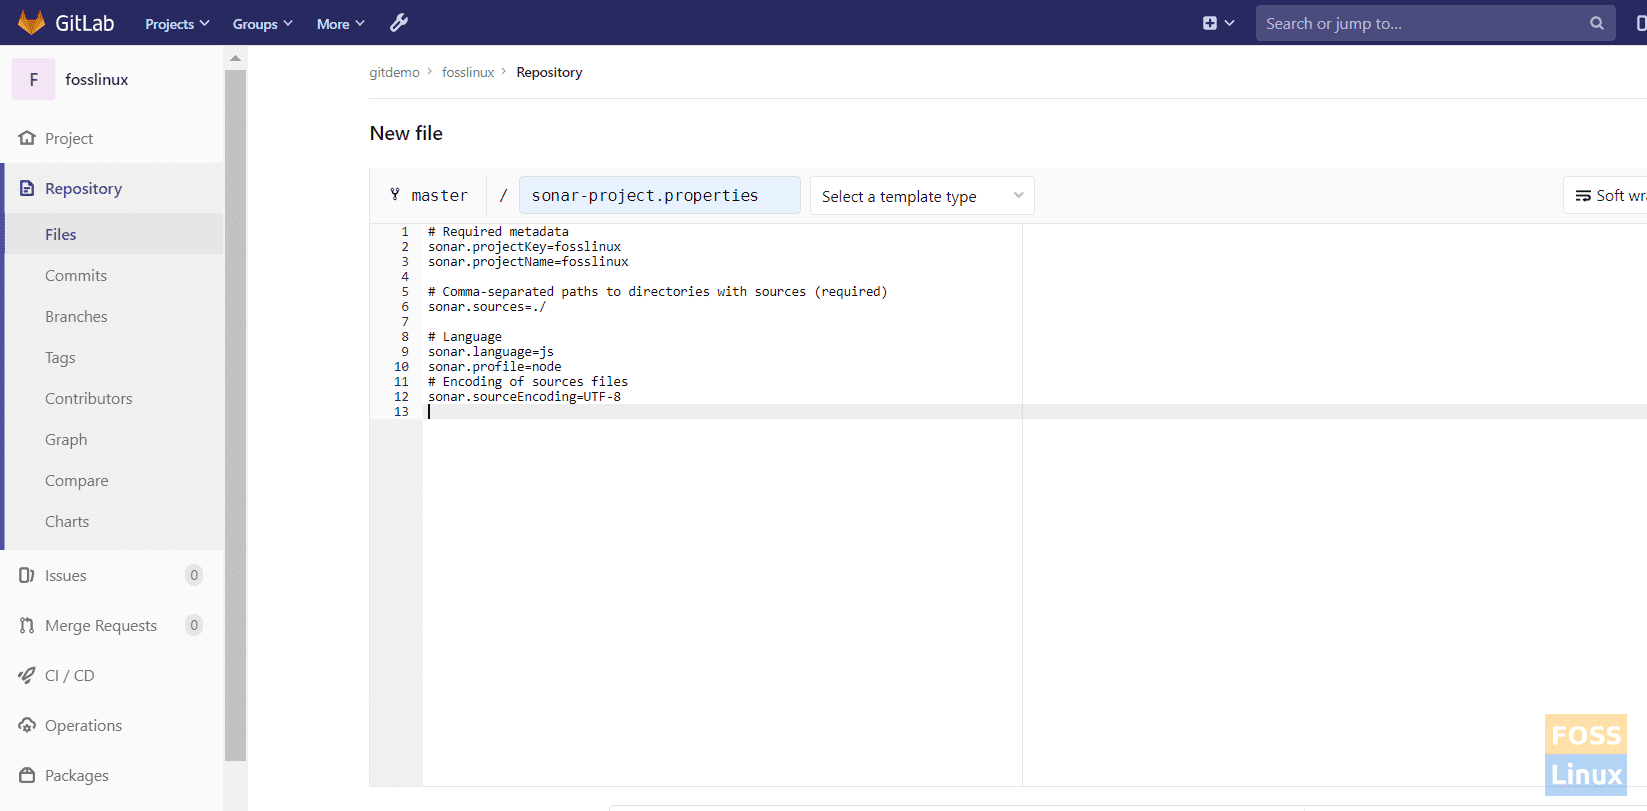
Task: Open the Issues sidebar item
Action: point(66,575)
